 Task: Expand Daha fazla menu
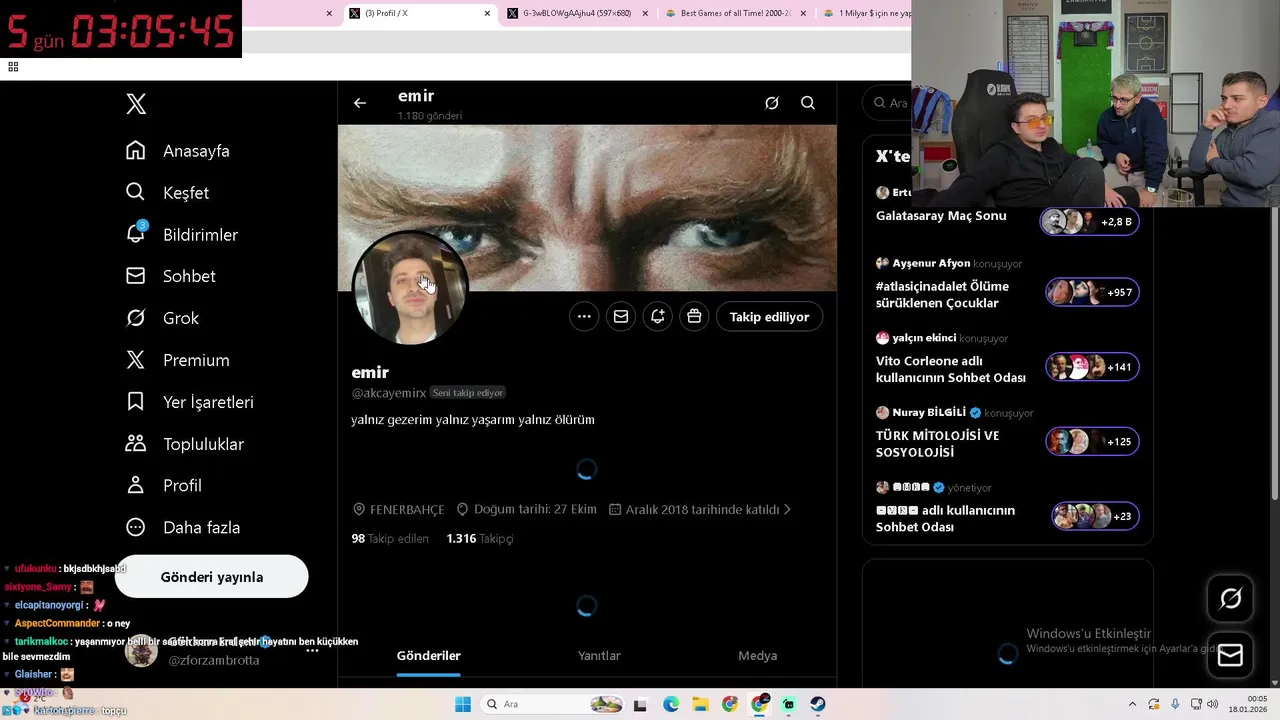point(183,527)
